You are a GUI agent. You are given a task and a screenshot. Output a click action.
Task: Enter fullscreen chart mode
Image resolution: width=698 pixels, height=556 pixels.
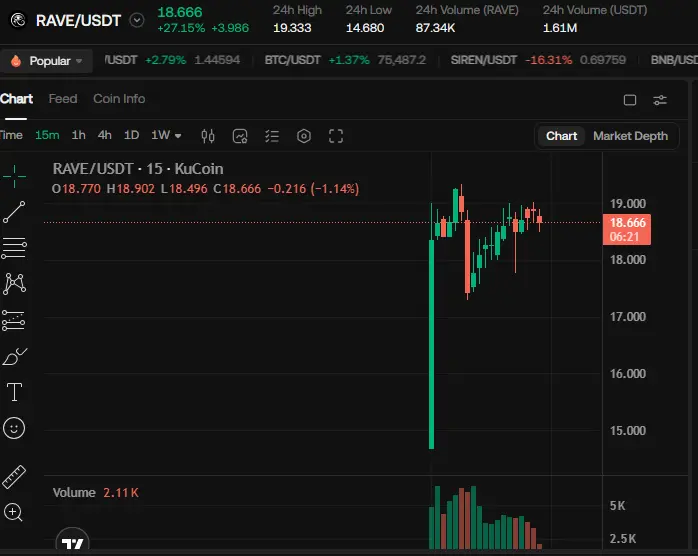point(336,136)
